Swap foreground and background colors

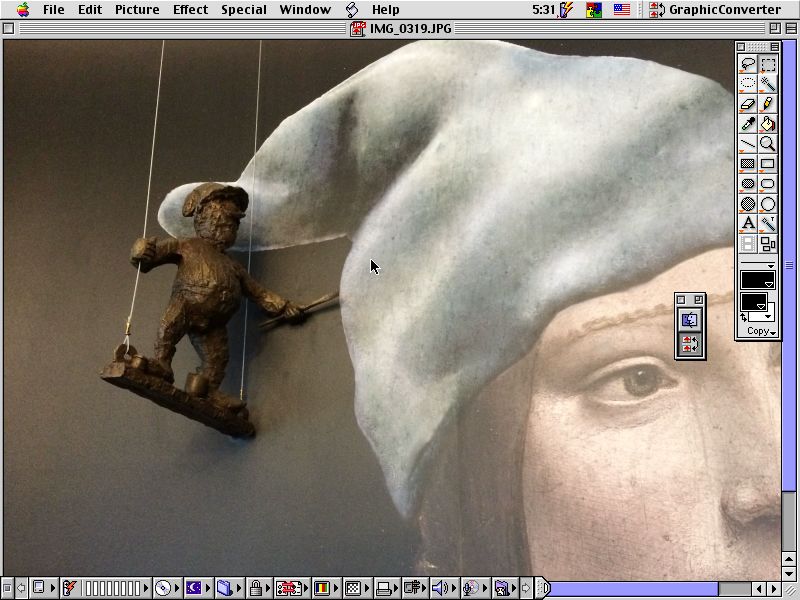744,317
